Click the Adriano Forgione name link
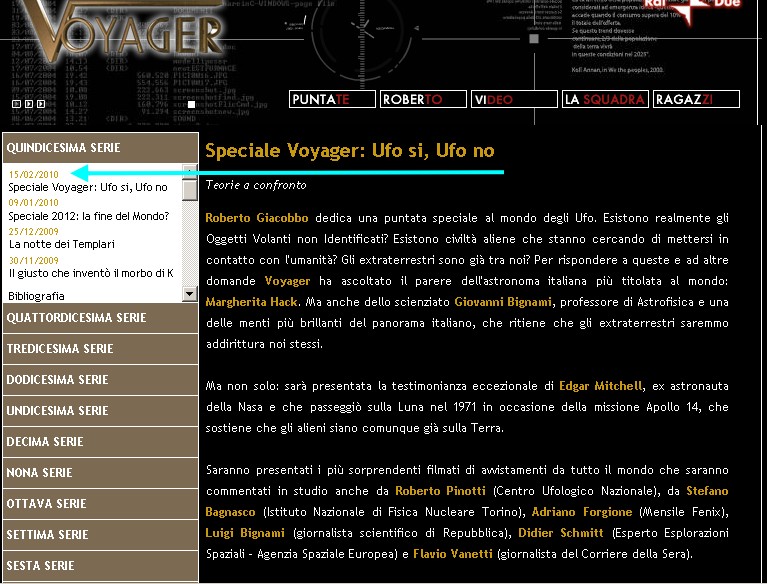The width and height of the screenshot is (767, 584). tap(582, 512)
